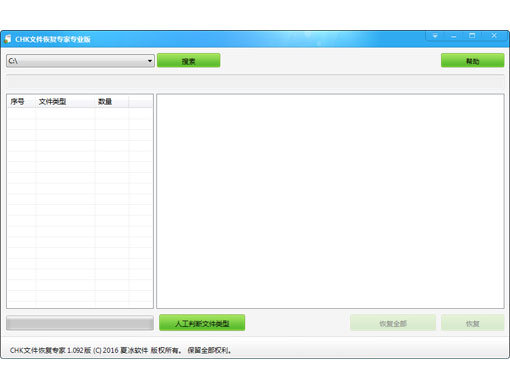Minimize the CHK recovery window
The width and height of the screenshot is (510, 390).
click(453, 36)
